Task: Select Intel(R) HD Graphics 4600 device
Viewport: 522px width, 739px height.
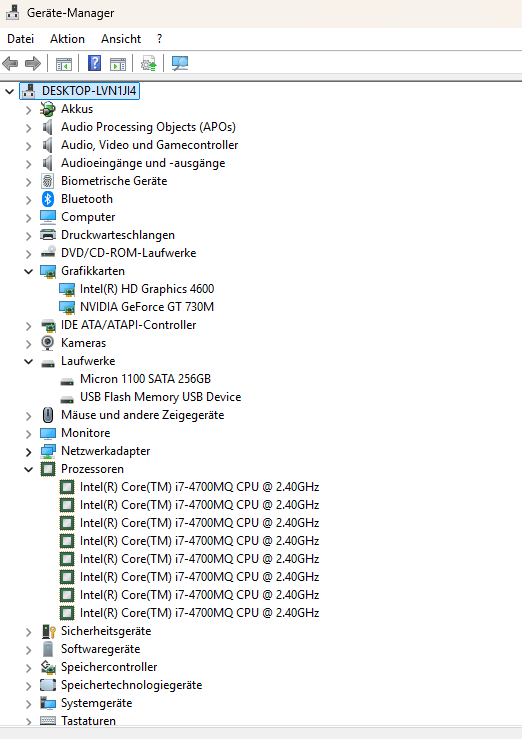Action: click(x=147, y=289)
